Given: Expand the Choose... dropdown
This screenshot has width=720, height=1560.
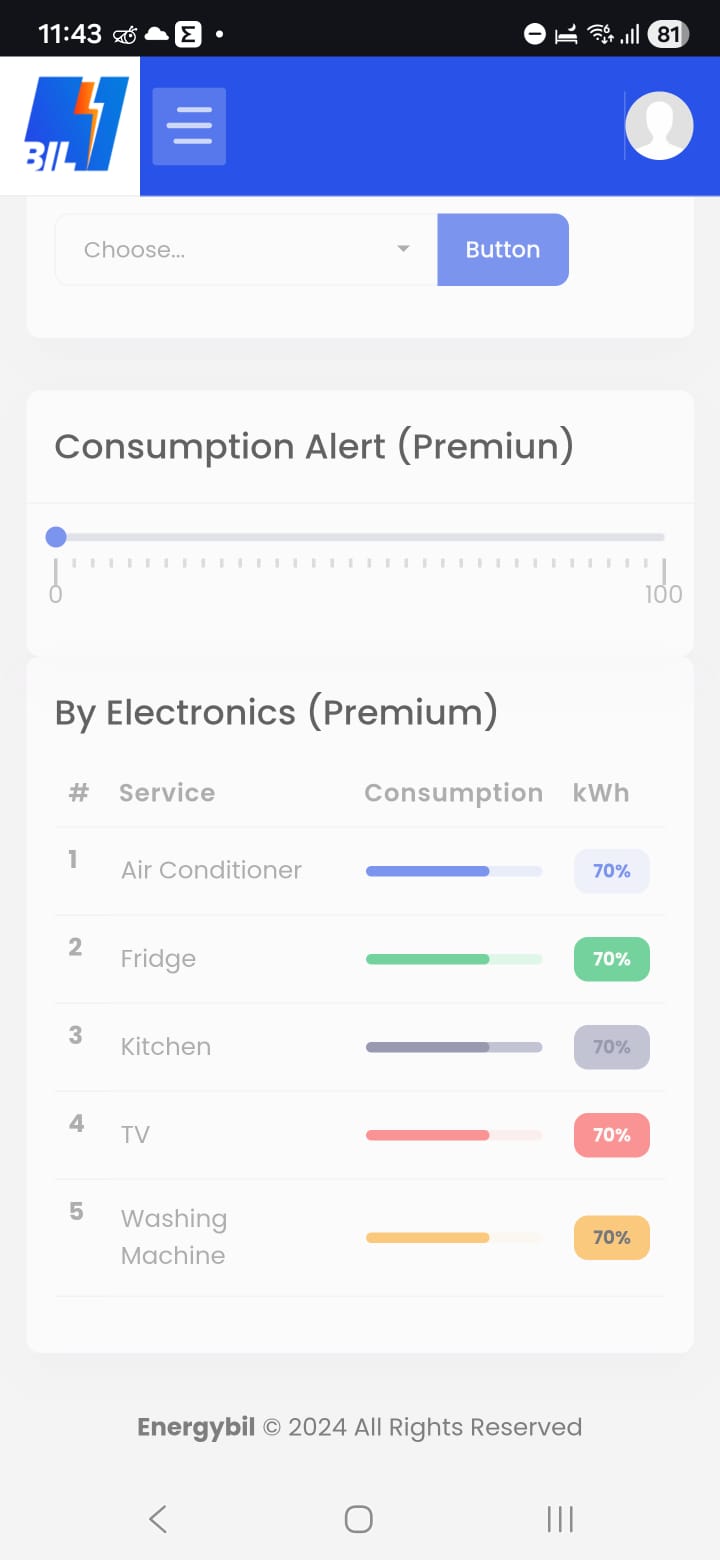Looking at the screenshot, I should tap(246, 250).
